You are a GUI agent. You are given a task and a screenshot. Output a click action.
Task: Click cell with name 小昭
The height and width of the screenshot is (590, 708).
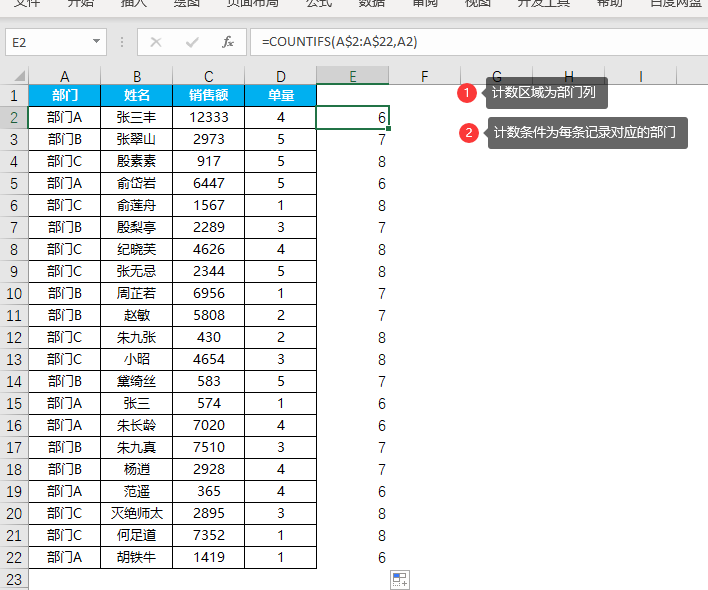tap(136, 359)
